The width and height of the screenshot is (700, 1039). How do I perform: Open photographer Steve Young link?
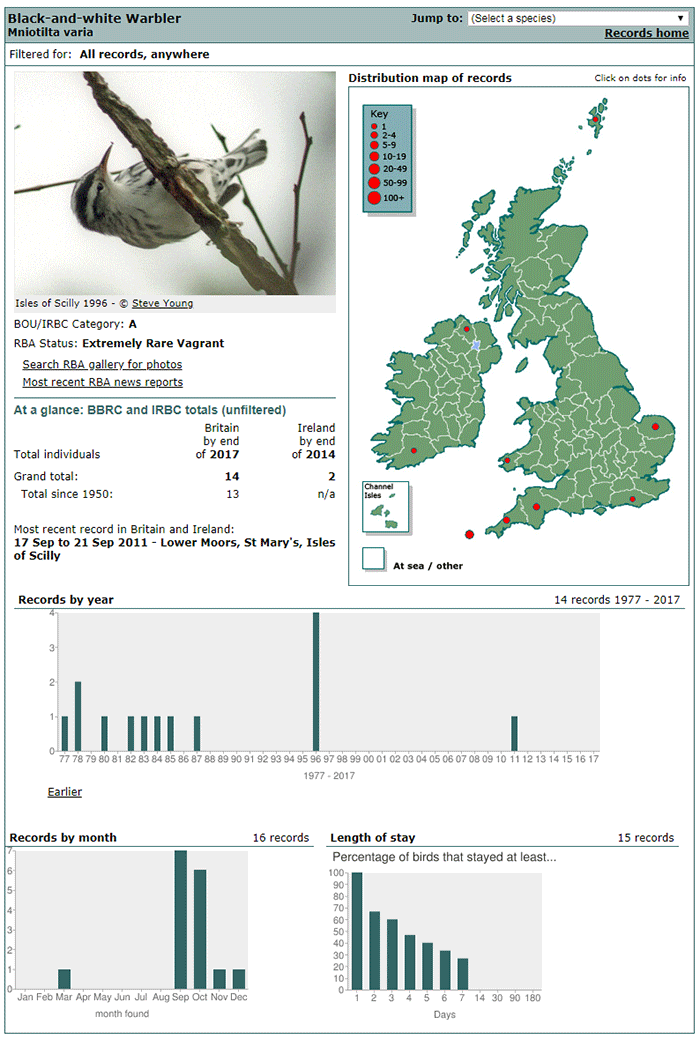[x=162, y=303]
